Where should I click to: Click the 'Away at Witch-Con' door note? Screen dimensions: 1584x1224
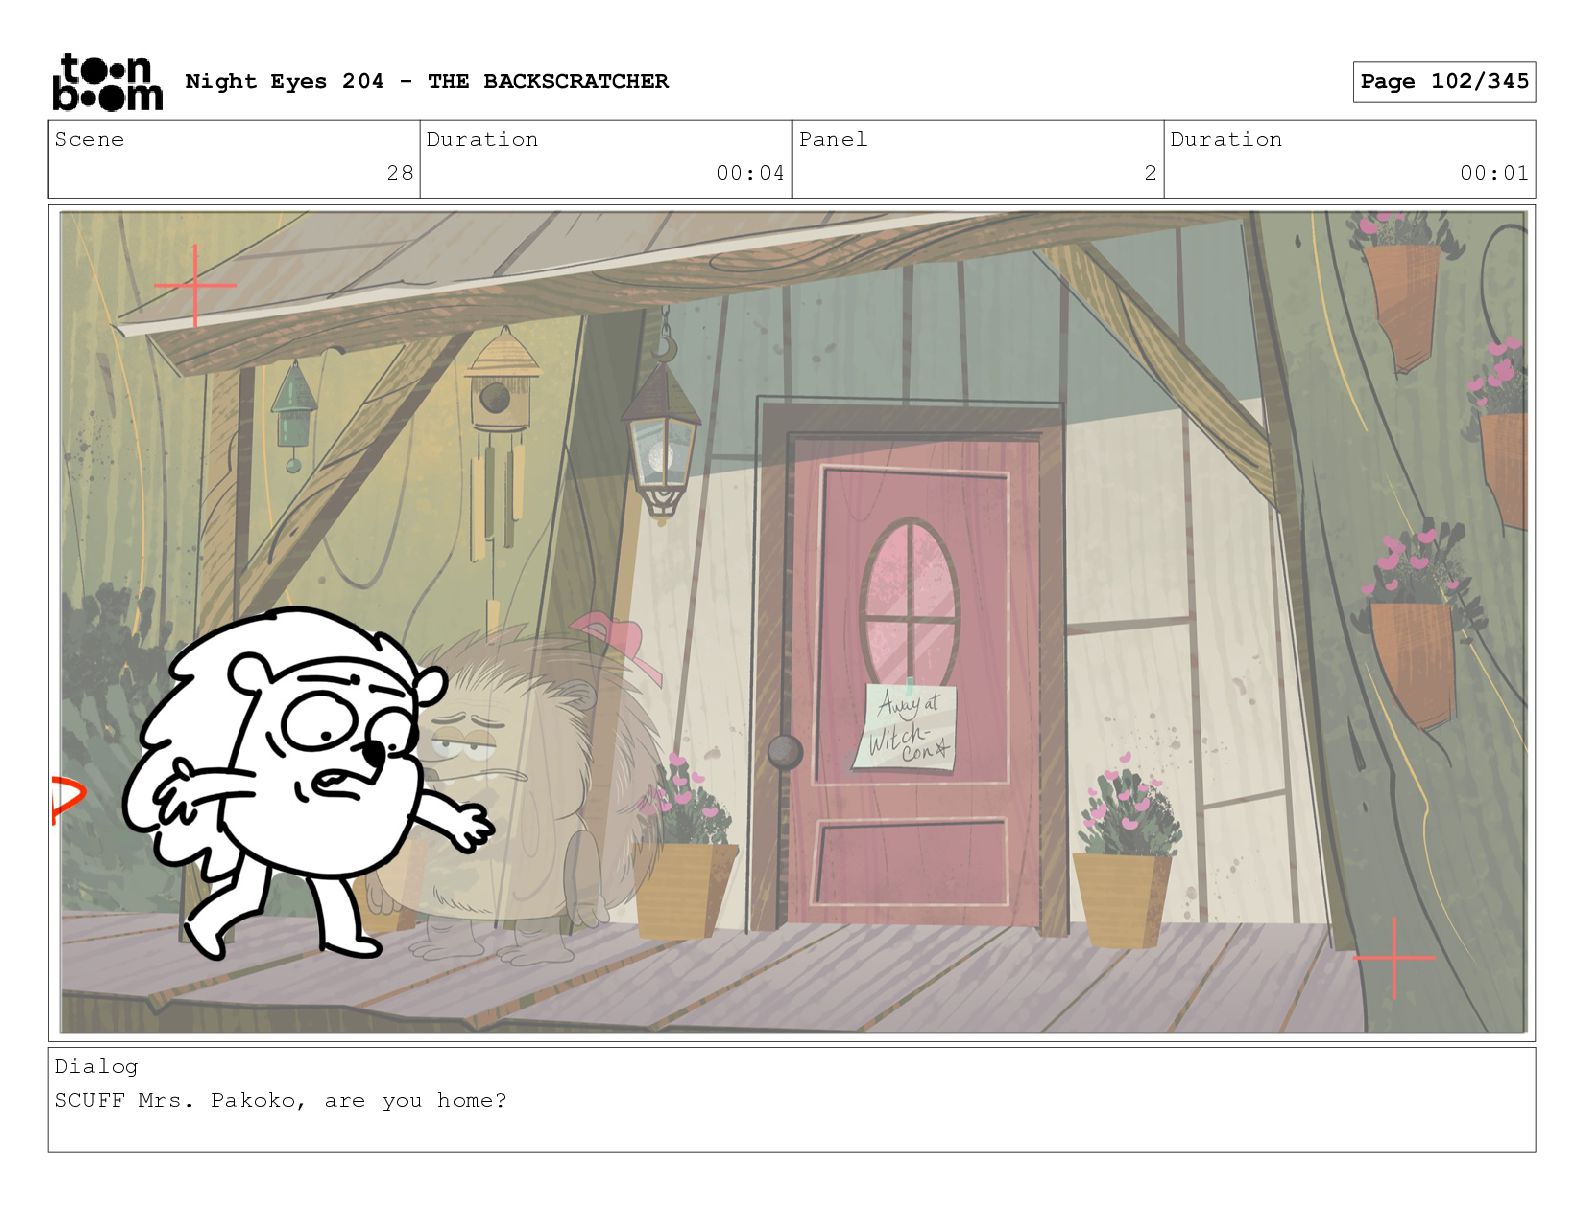(x=908, y=727)
